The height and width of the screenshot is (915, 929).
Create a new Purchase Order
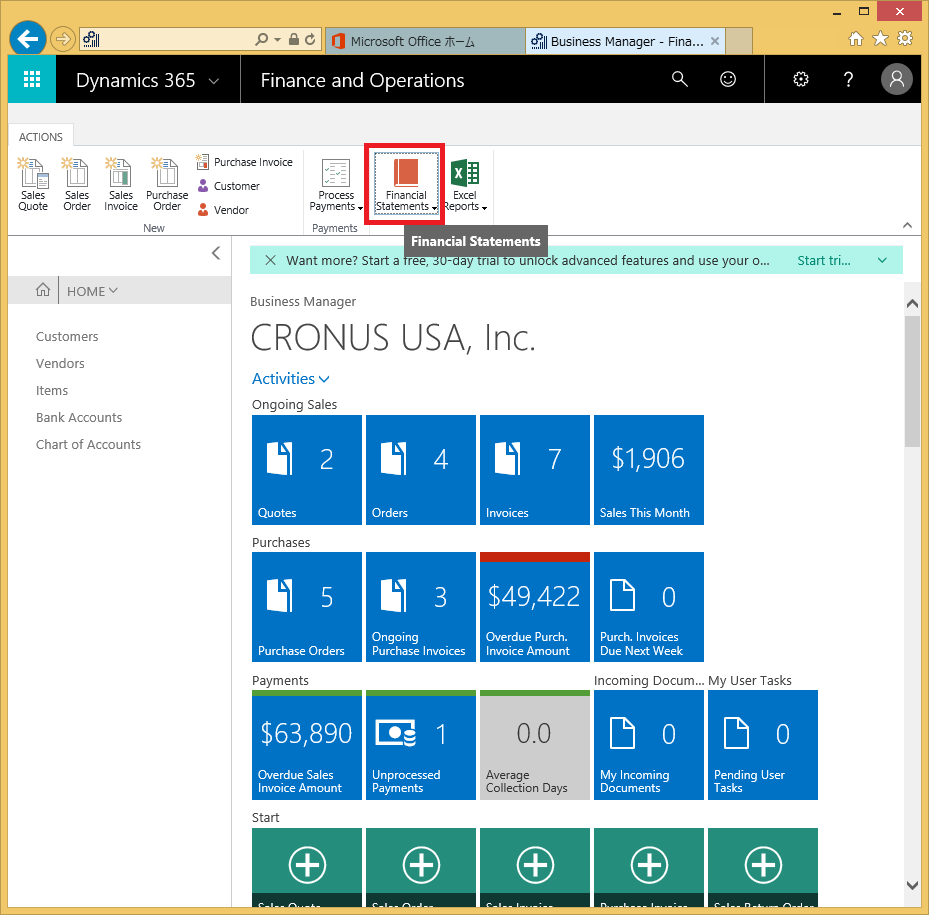coord(167,184)
